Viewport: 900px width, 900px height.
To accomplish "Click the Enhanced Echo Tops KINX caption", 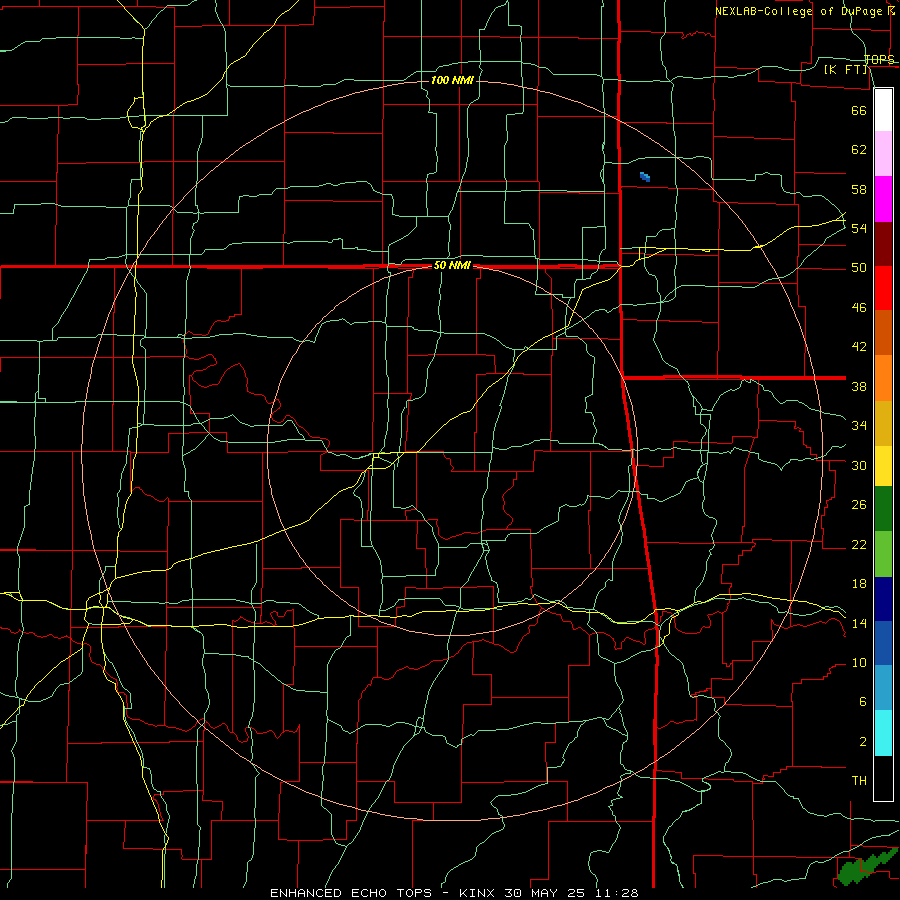I will pyautogui.click(x=454, y=893).
